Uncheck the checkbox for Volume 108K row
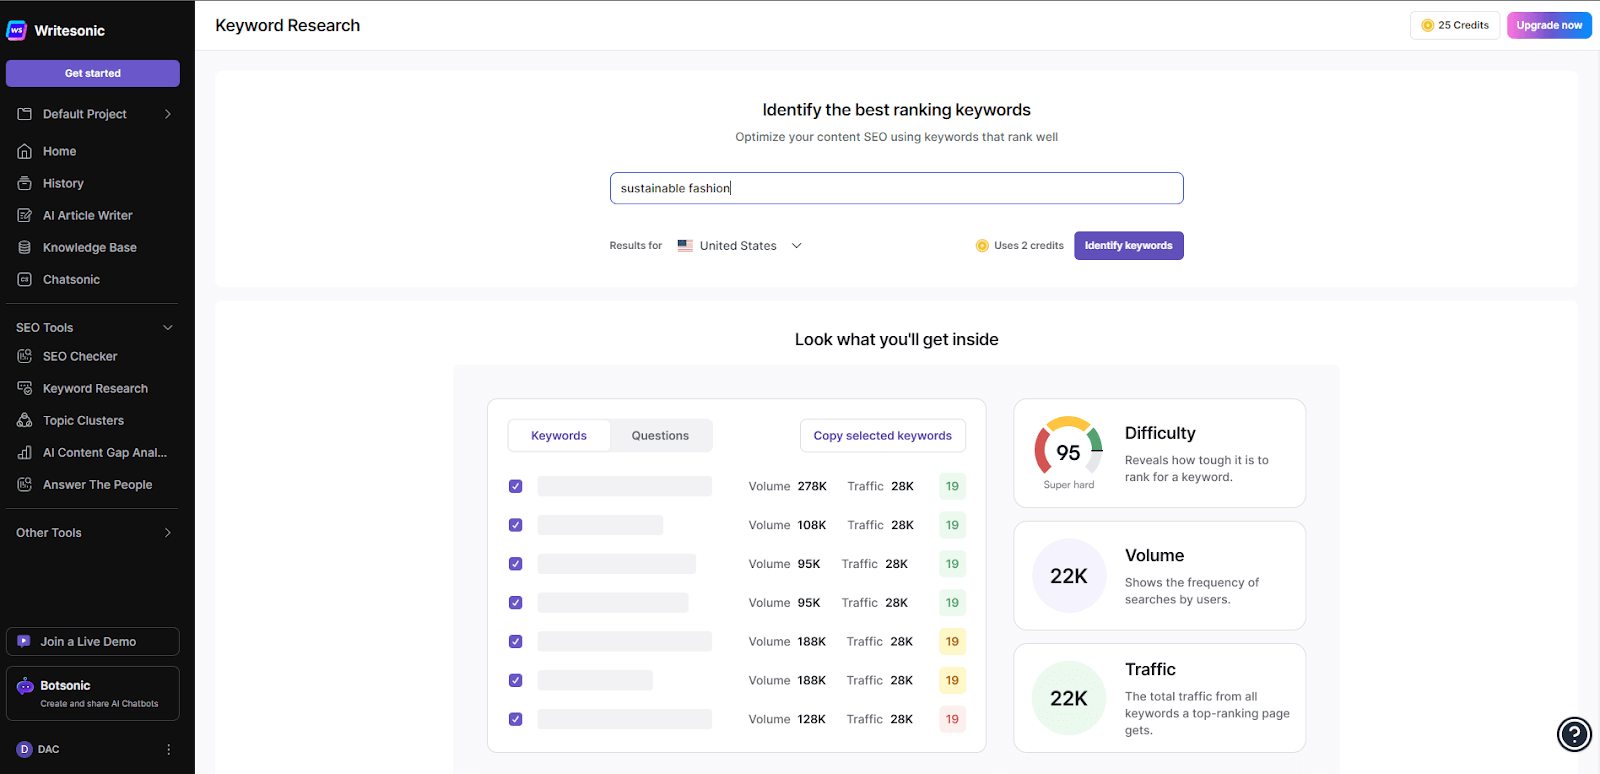 [515, 525]
